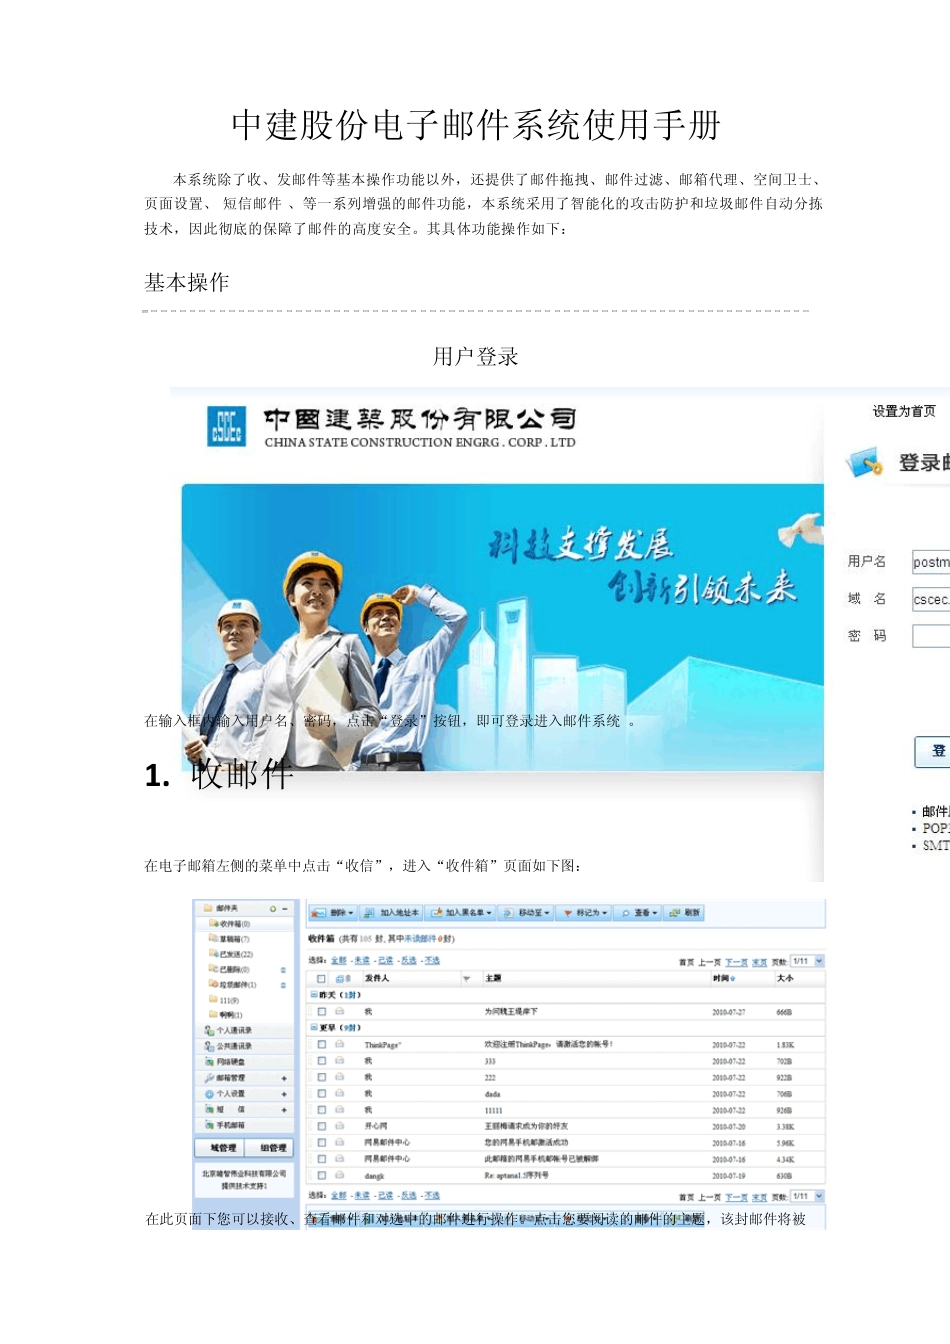The image size is (950, 1344).
Task: Open 公共通讯录 public contacts in sidebar
Action: click(233, 1046)
